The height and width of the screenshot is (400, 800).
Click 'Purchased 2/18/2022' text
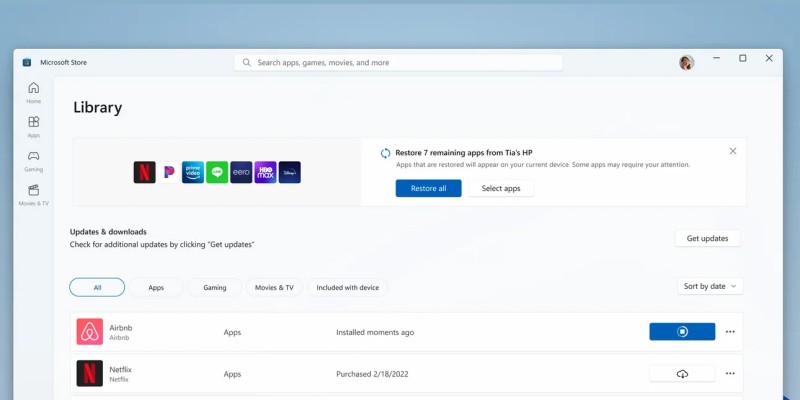pyautogui.click(x=372, y=374)
